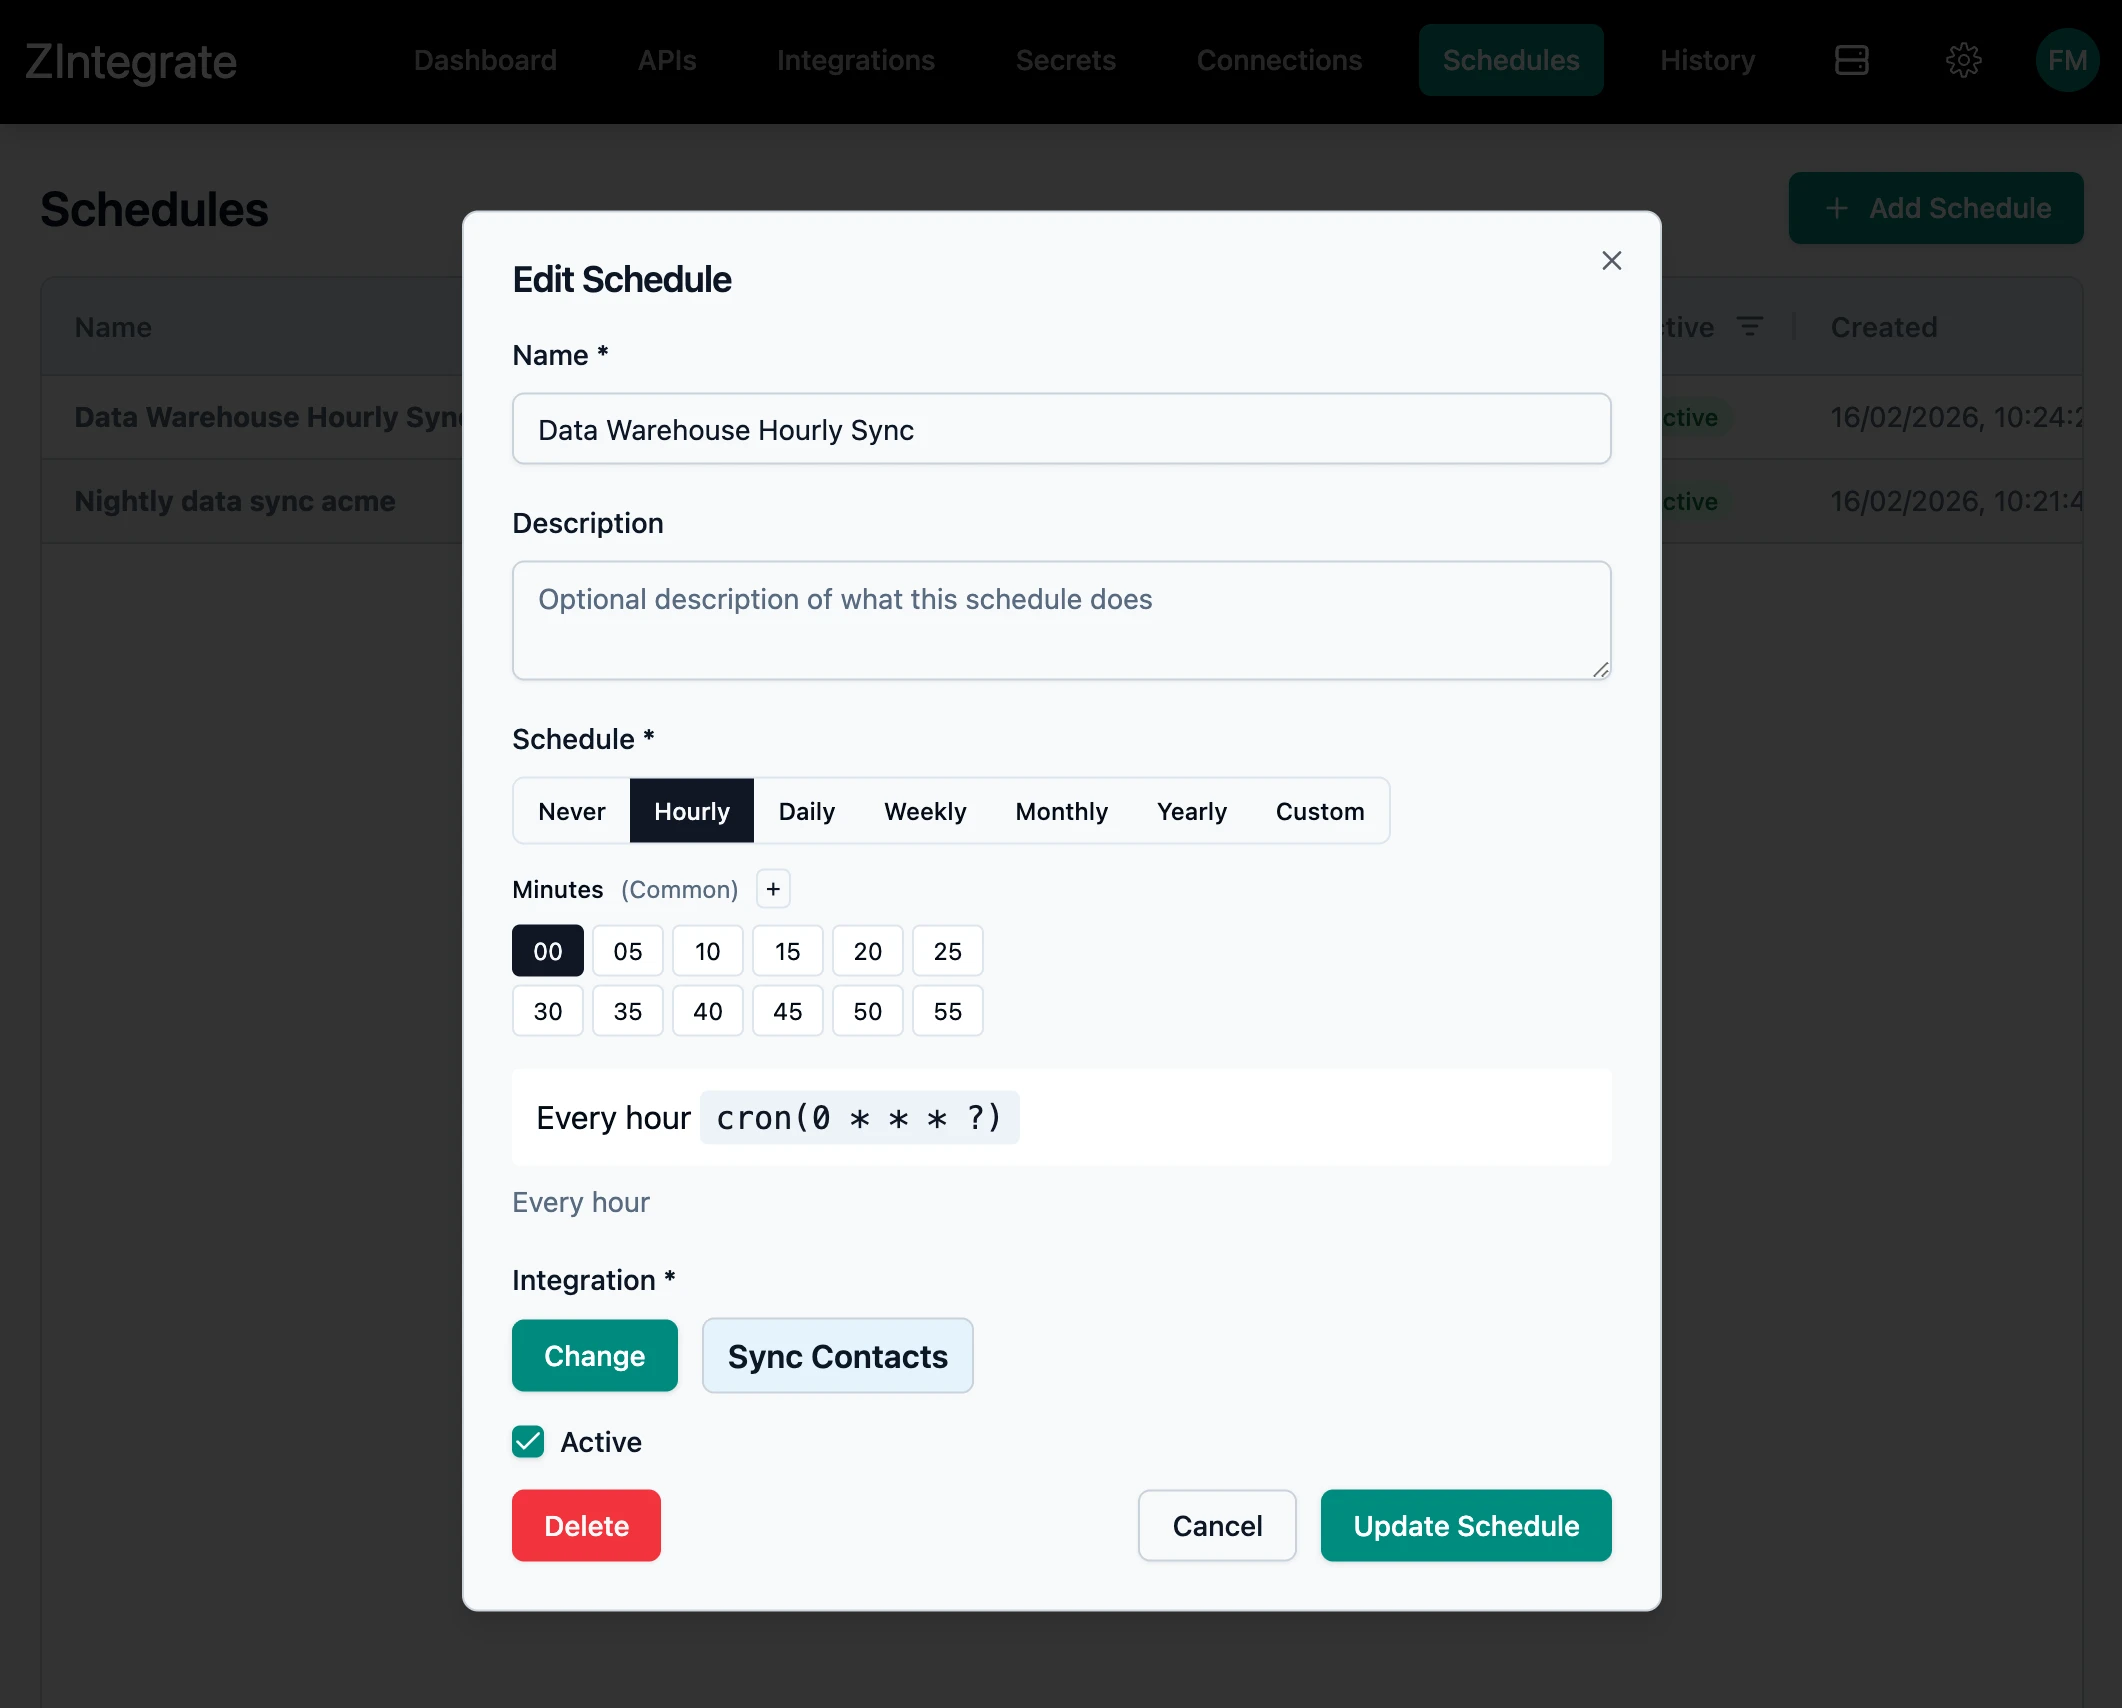Toggle minute 30 selection
2122x1708 pixels.
(547, 1011)
